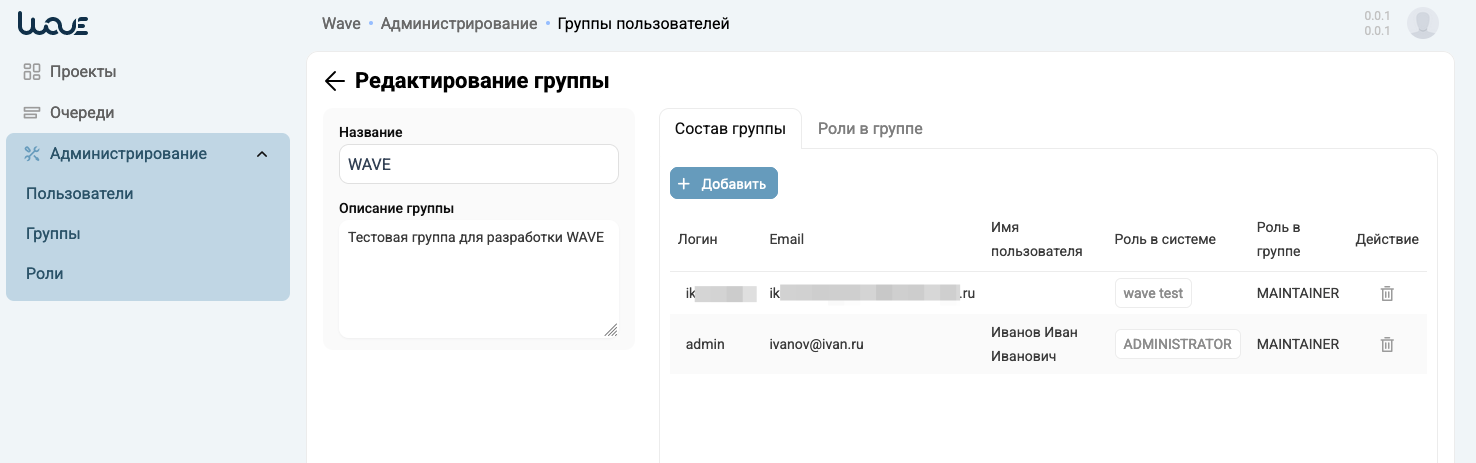Viewport: 1476px width, 463px height.
Task: Switch to the Роли в группе tab
Action: pyautogui.click(x=869, y=129)
